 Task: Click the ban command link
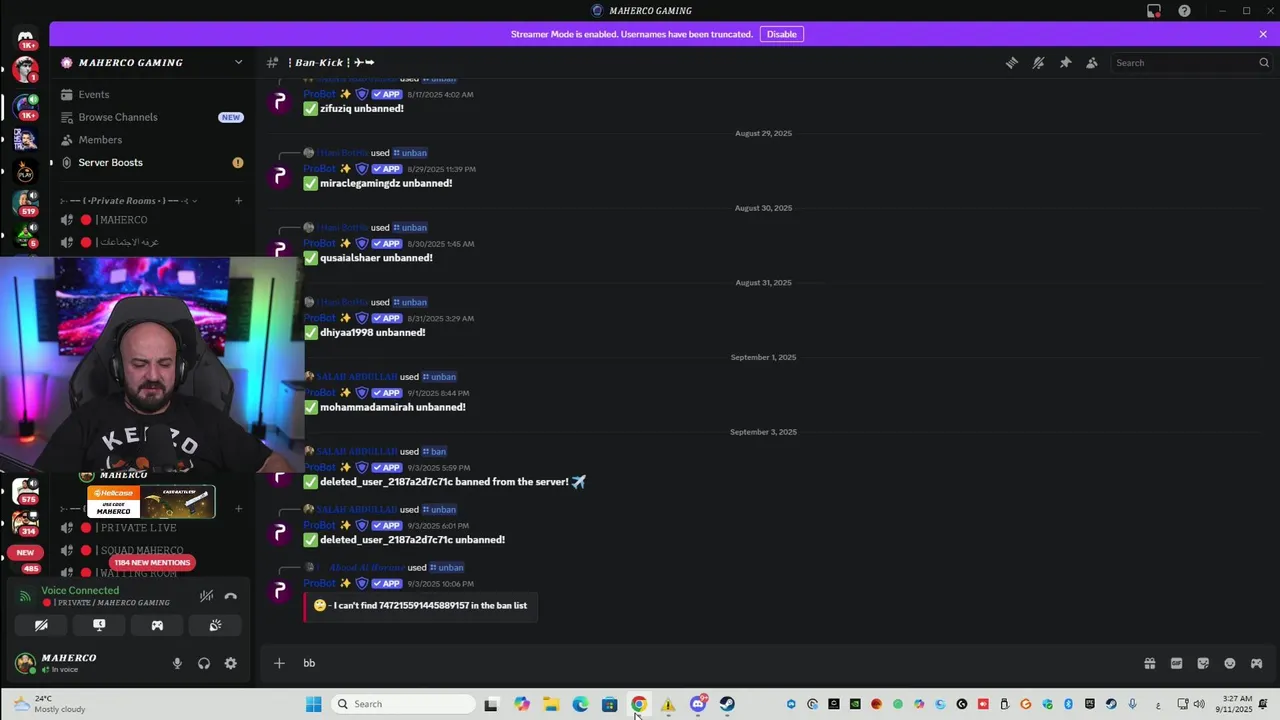click(434, 452)
